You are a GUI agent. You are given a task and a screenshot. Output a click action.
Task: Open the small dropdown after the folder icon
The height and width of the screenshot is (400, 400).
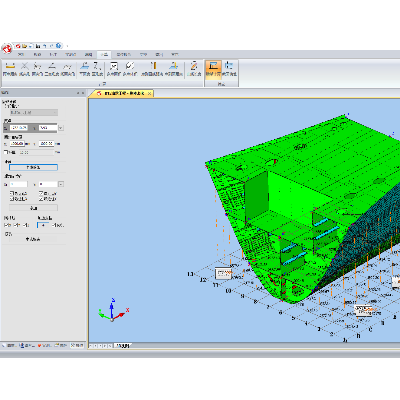click(x=31, y=46)
